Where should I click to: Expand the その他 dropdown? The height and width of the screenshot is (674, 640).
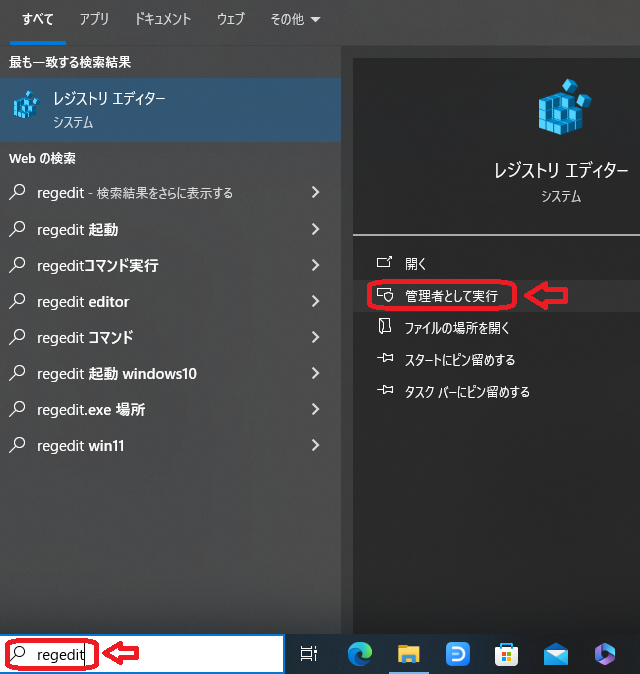click(295, 19)
